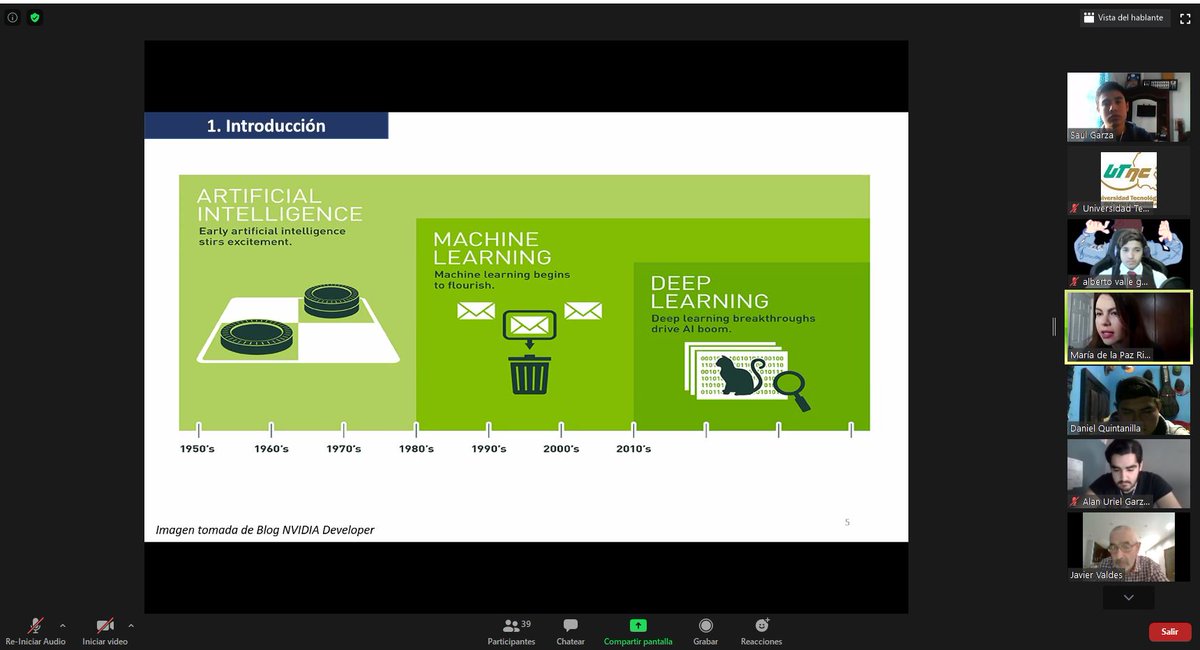The width and height of the screenshot is (1200, 650).
Task: Expand audio options arrow beside microphone
Action: coord(63,625)
